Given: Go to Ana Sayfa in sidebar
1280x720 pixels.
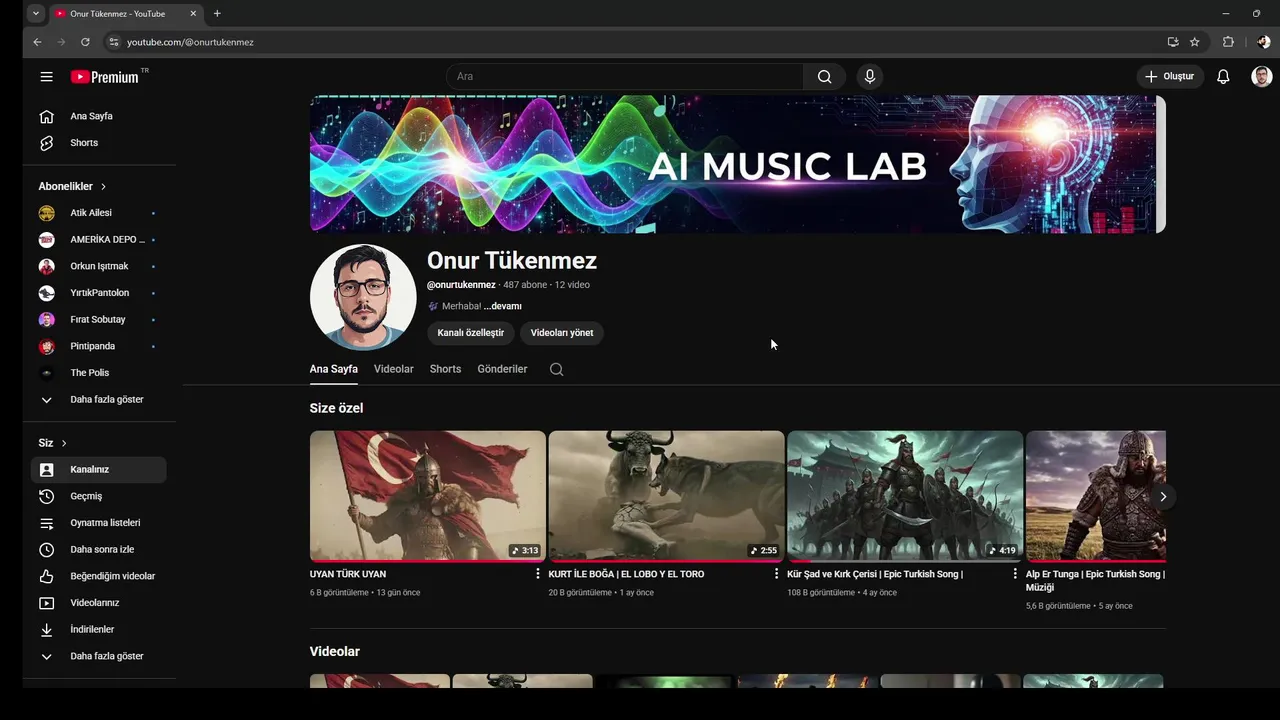Looking at the screenshot, I should click(x=98, y=116).
